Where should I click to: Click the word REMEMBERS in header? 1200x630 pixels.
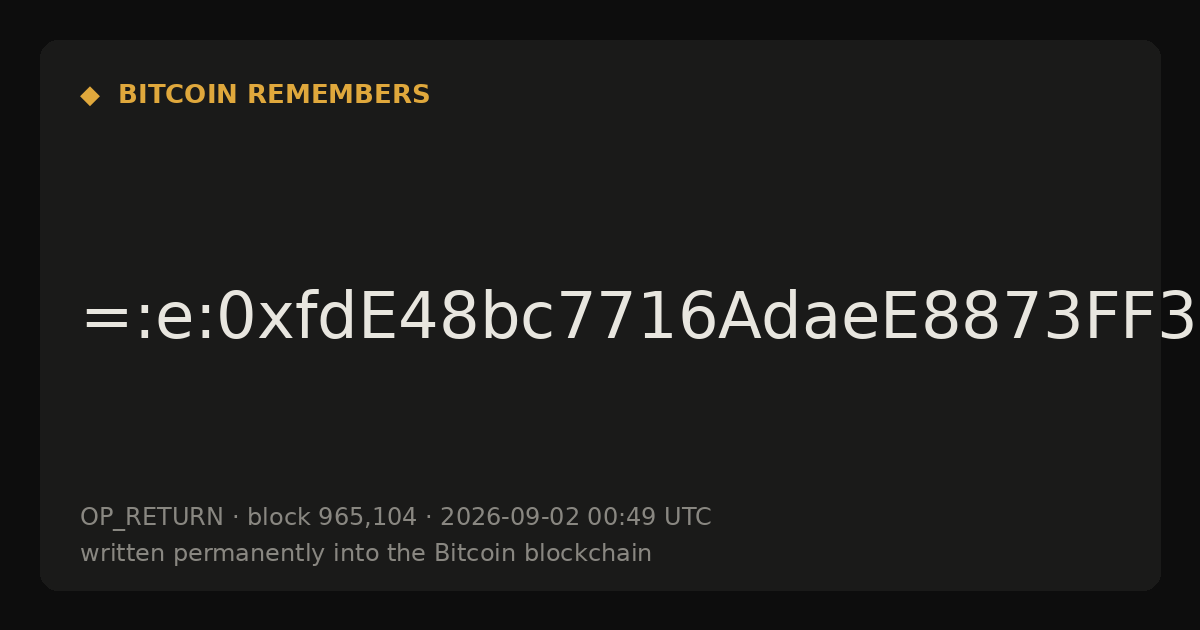coord(338,95)
